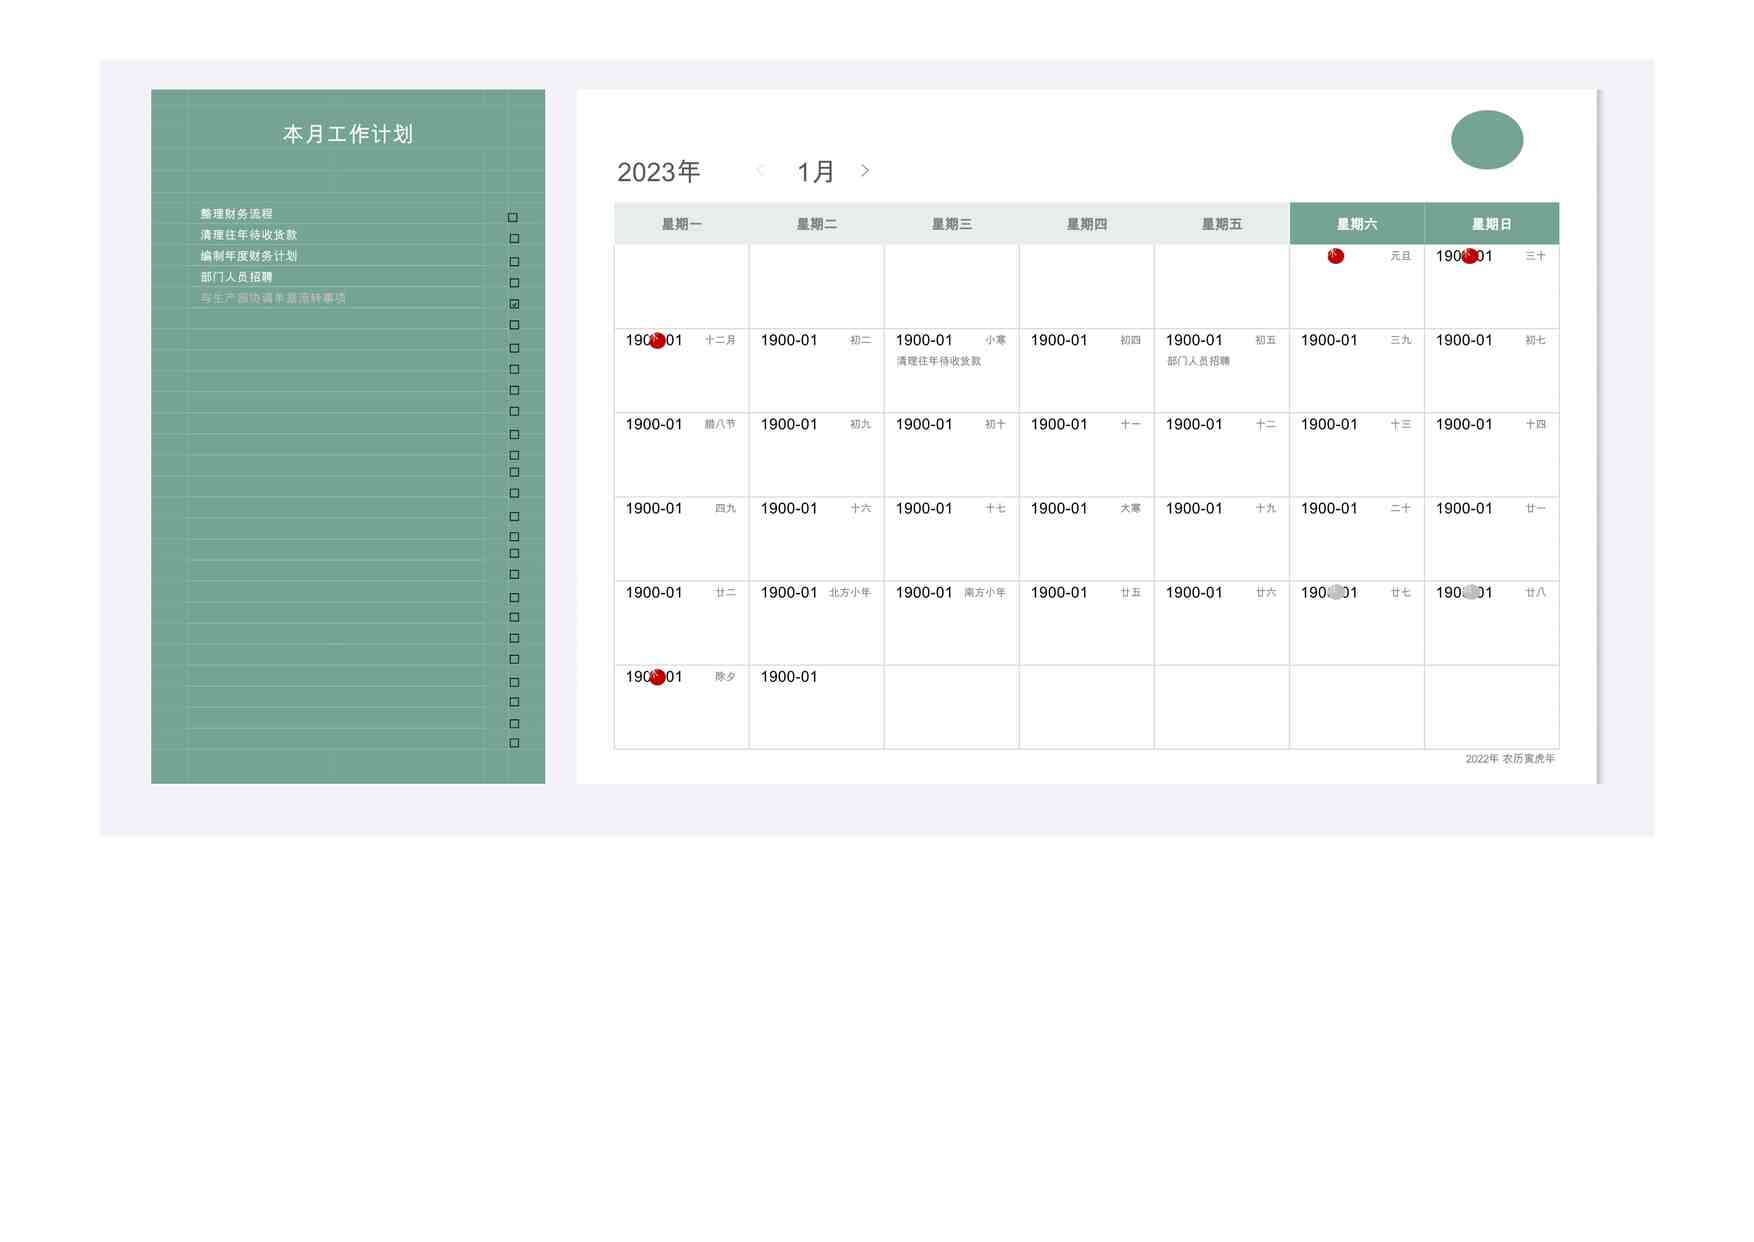
Task: Click the red holiday badge in the 十二月 cell
Action: (657, 341)
